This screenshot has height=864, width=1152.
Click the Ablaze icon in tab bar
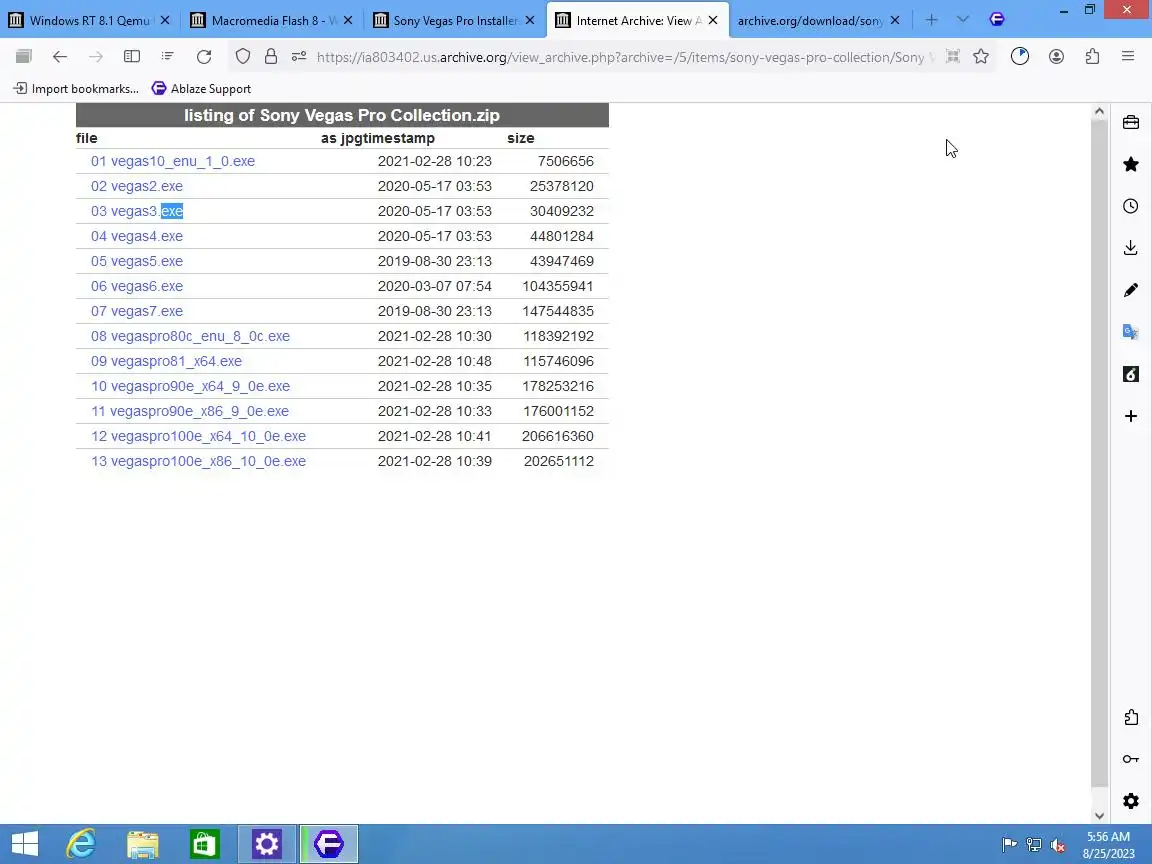997,20
